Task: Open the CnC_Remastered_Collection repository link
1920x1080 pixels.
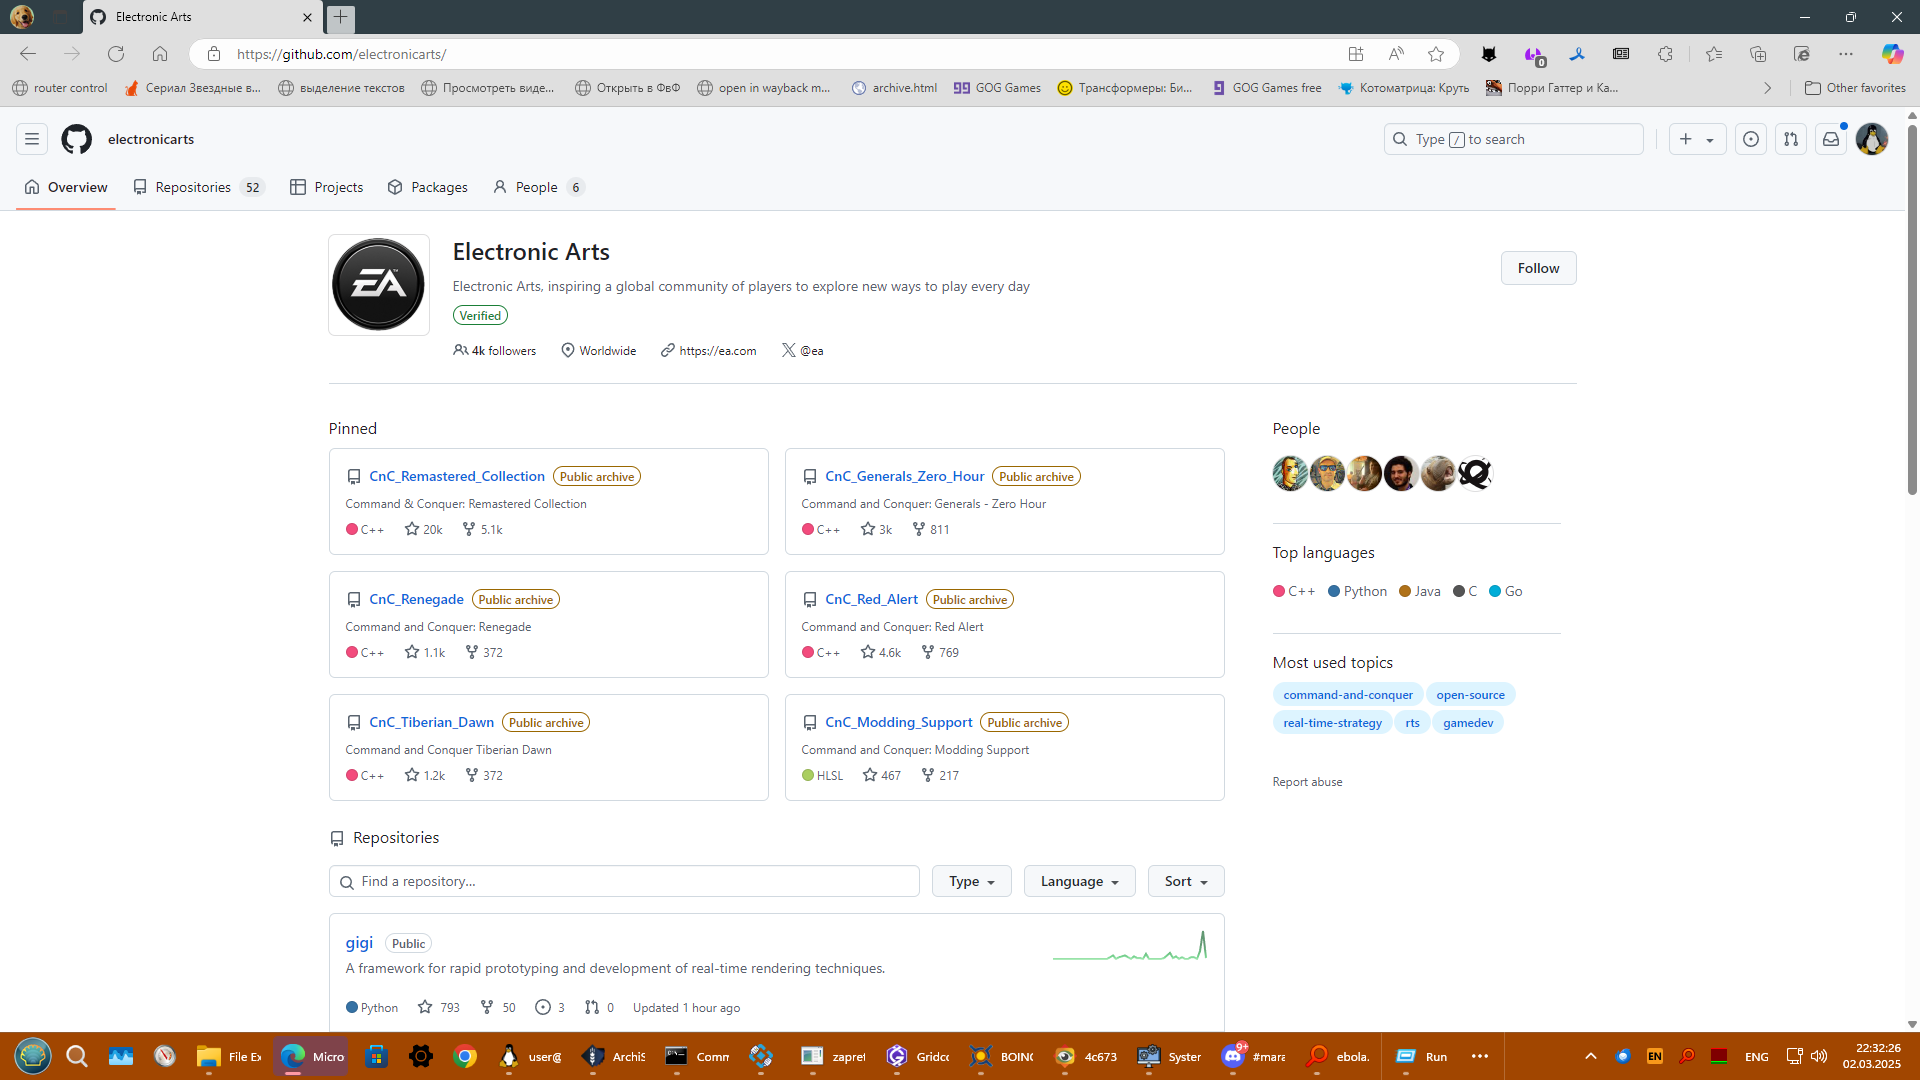Action: click(457, 476)
